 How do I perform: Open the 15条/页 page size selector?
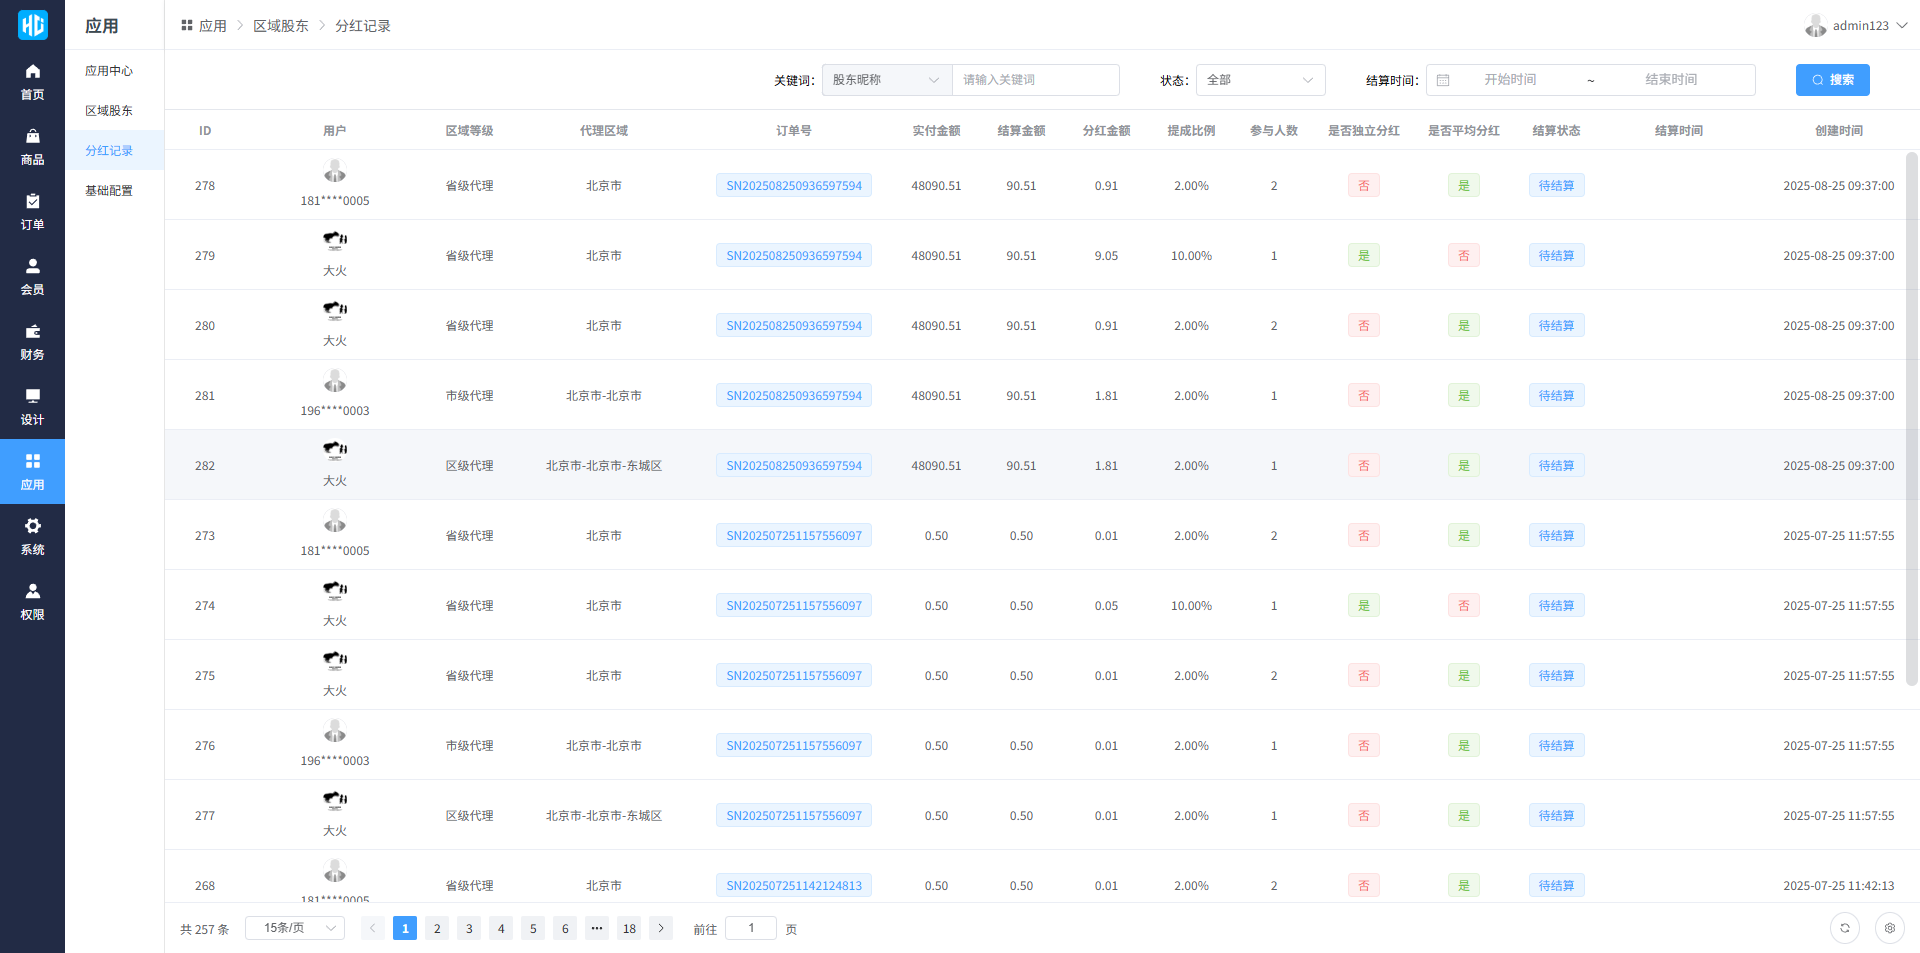click(295, 928)
